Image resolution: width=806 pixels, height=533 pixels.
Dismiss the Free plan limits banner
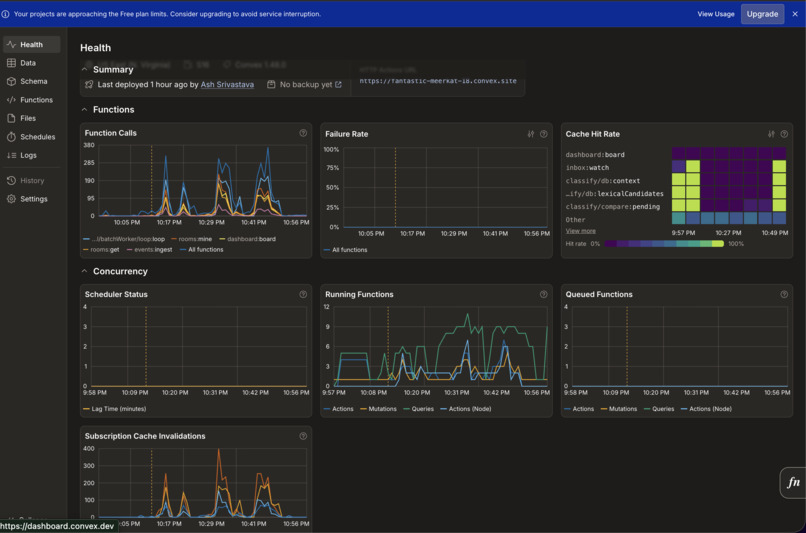[795, 14]
